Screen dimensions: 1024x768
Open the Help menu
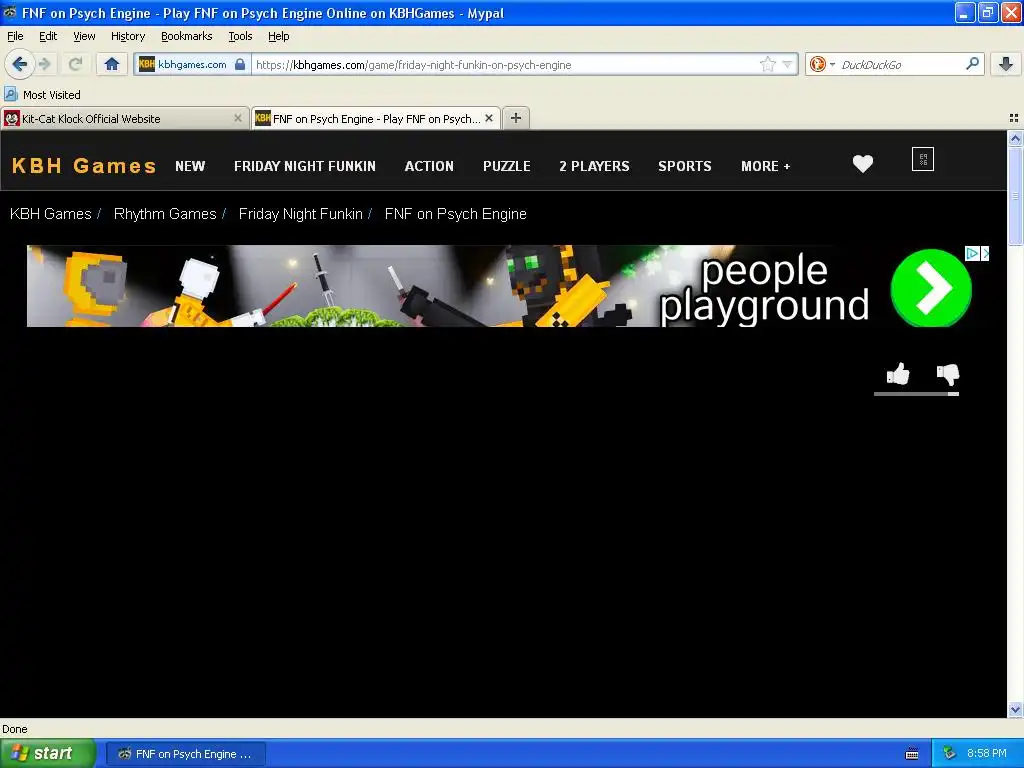pos(278,36)
